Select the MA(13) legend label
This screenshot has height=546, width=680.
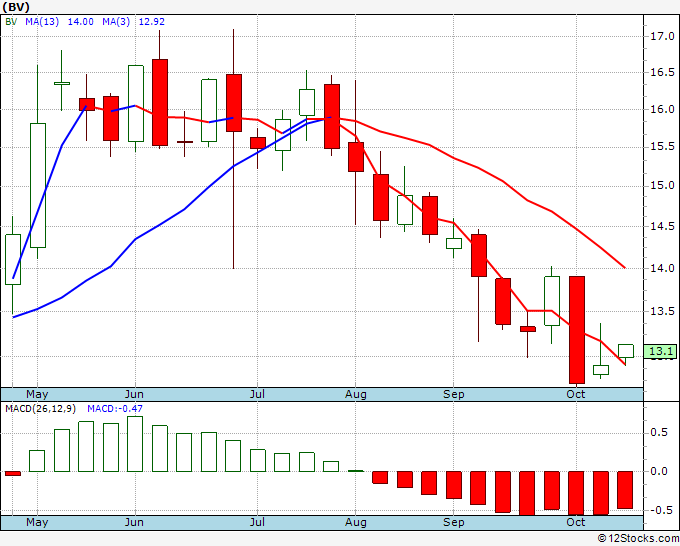(x=42, y=22)
